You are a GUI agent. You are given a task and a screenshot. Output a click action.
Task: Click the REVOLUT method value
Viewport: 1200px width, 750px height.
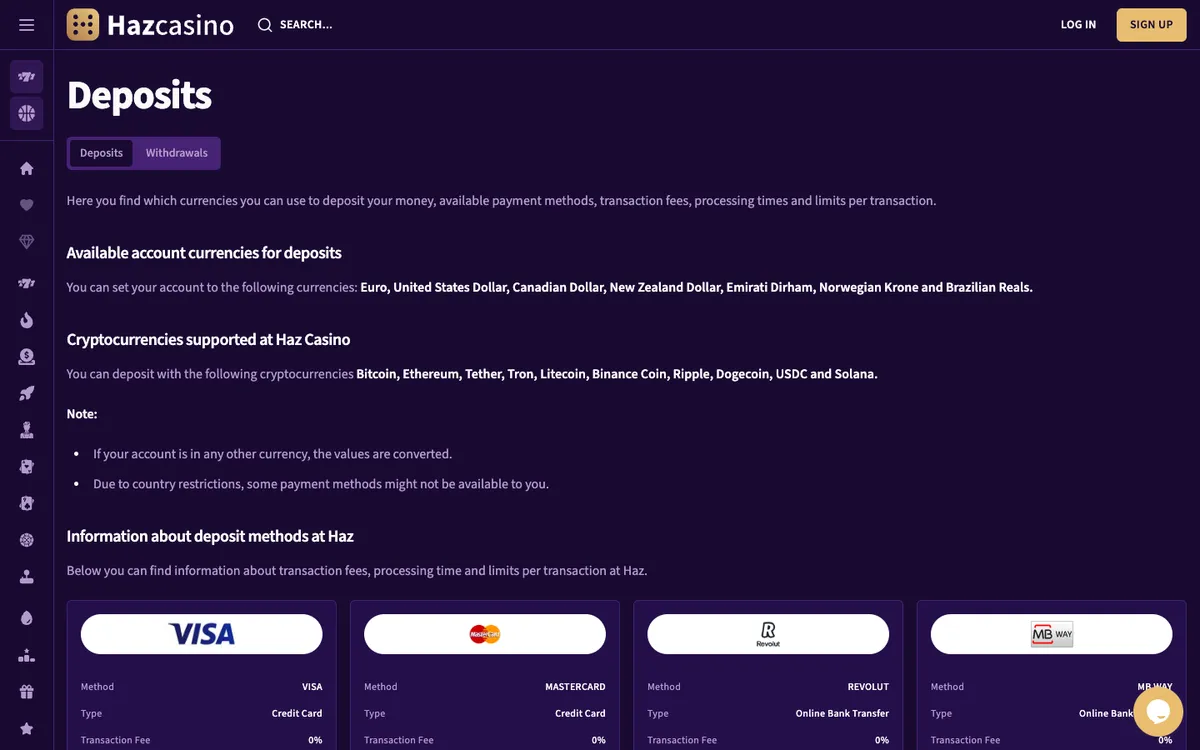point(868,687)
